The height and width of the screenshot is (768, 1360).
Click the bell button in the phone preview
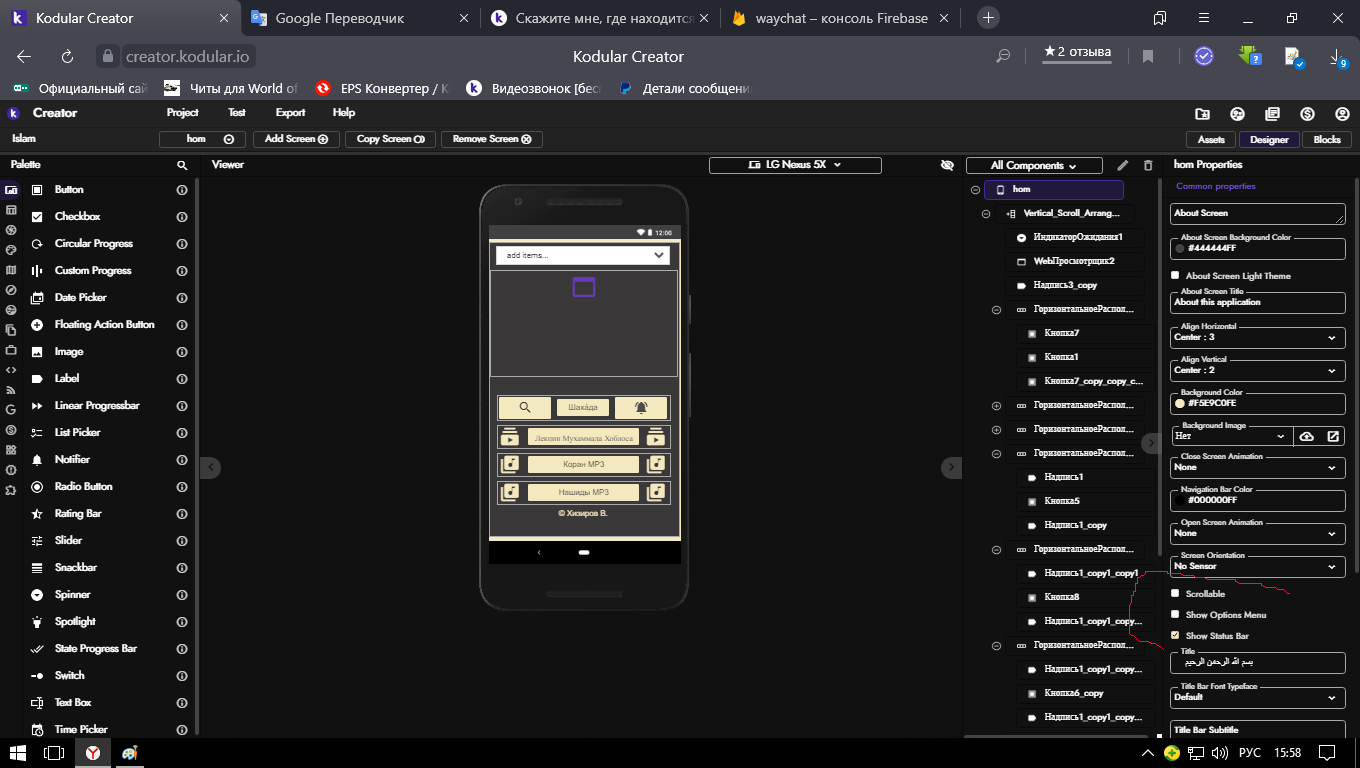(x=640, y=407)
